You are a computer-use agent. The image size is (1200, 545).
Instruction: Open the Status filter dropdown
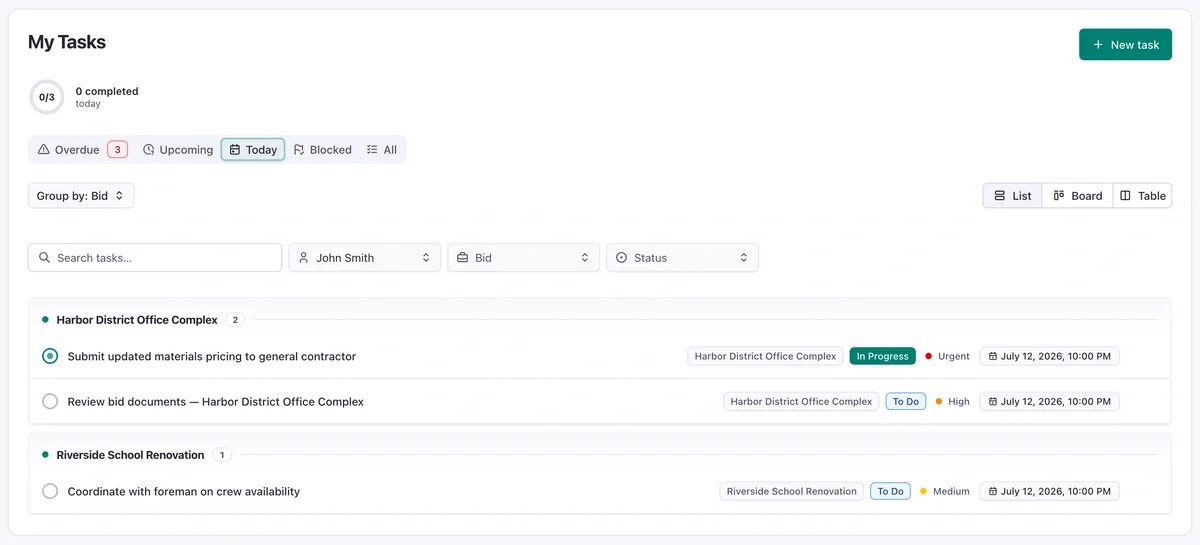683,258
